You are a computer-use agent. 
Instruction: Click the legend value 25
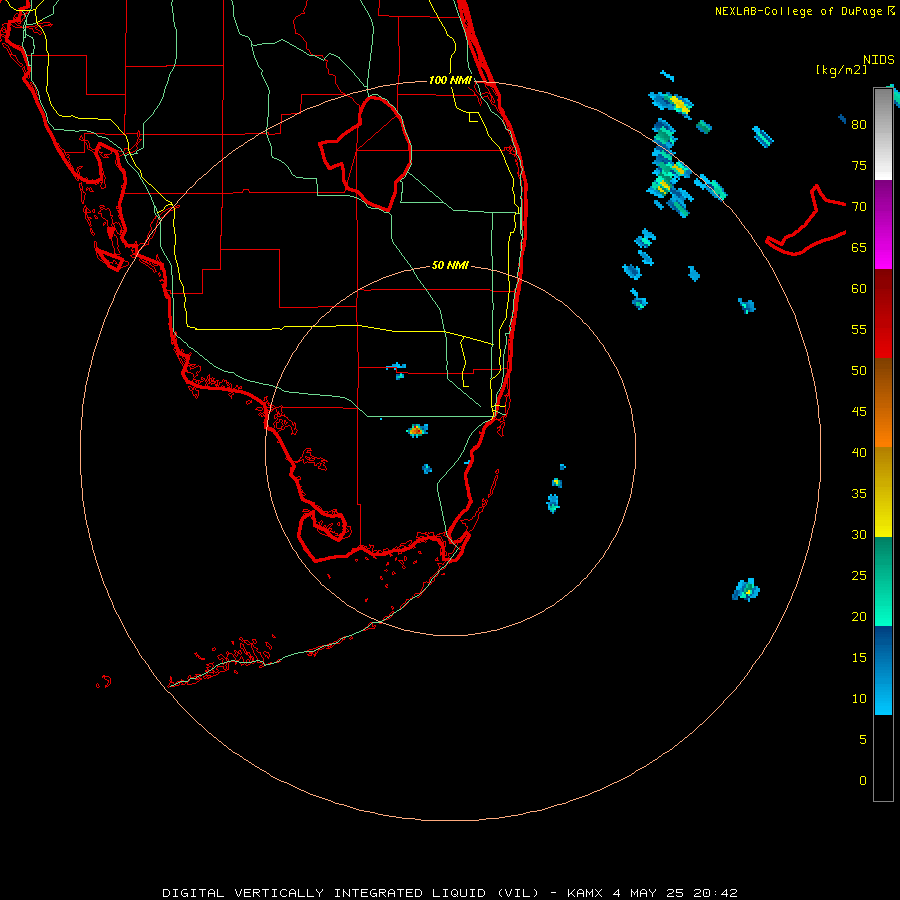tap(859, 576)
